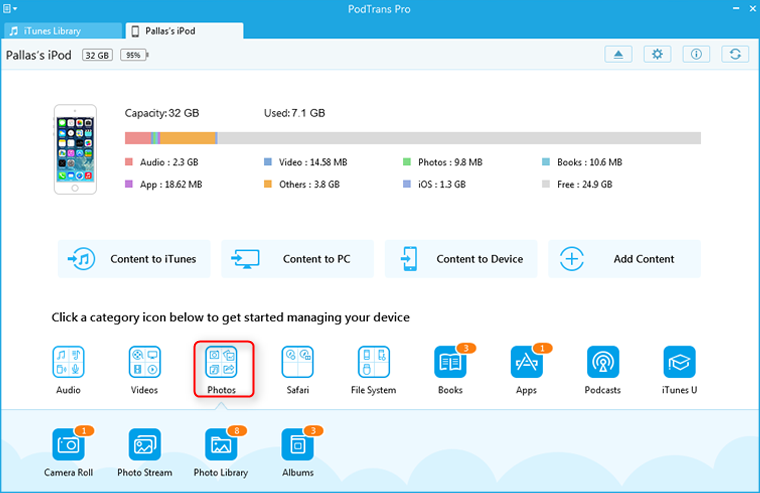
Task: Select the Photos category icon
Action: pos(221,362)
